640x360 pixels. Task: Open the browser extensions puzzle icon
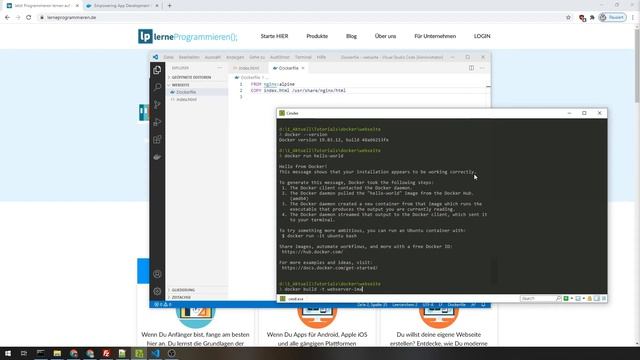pos(592,18)
